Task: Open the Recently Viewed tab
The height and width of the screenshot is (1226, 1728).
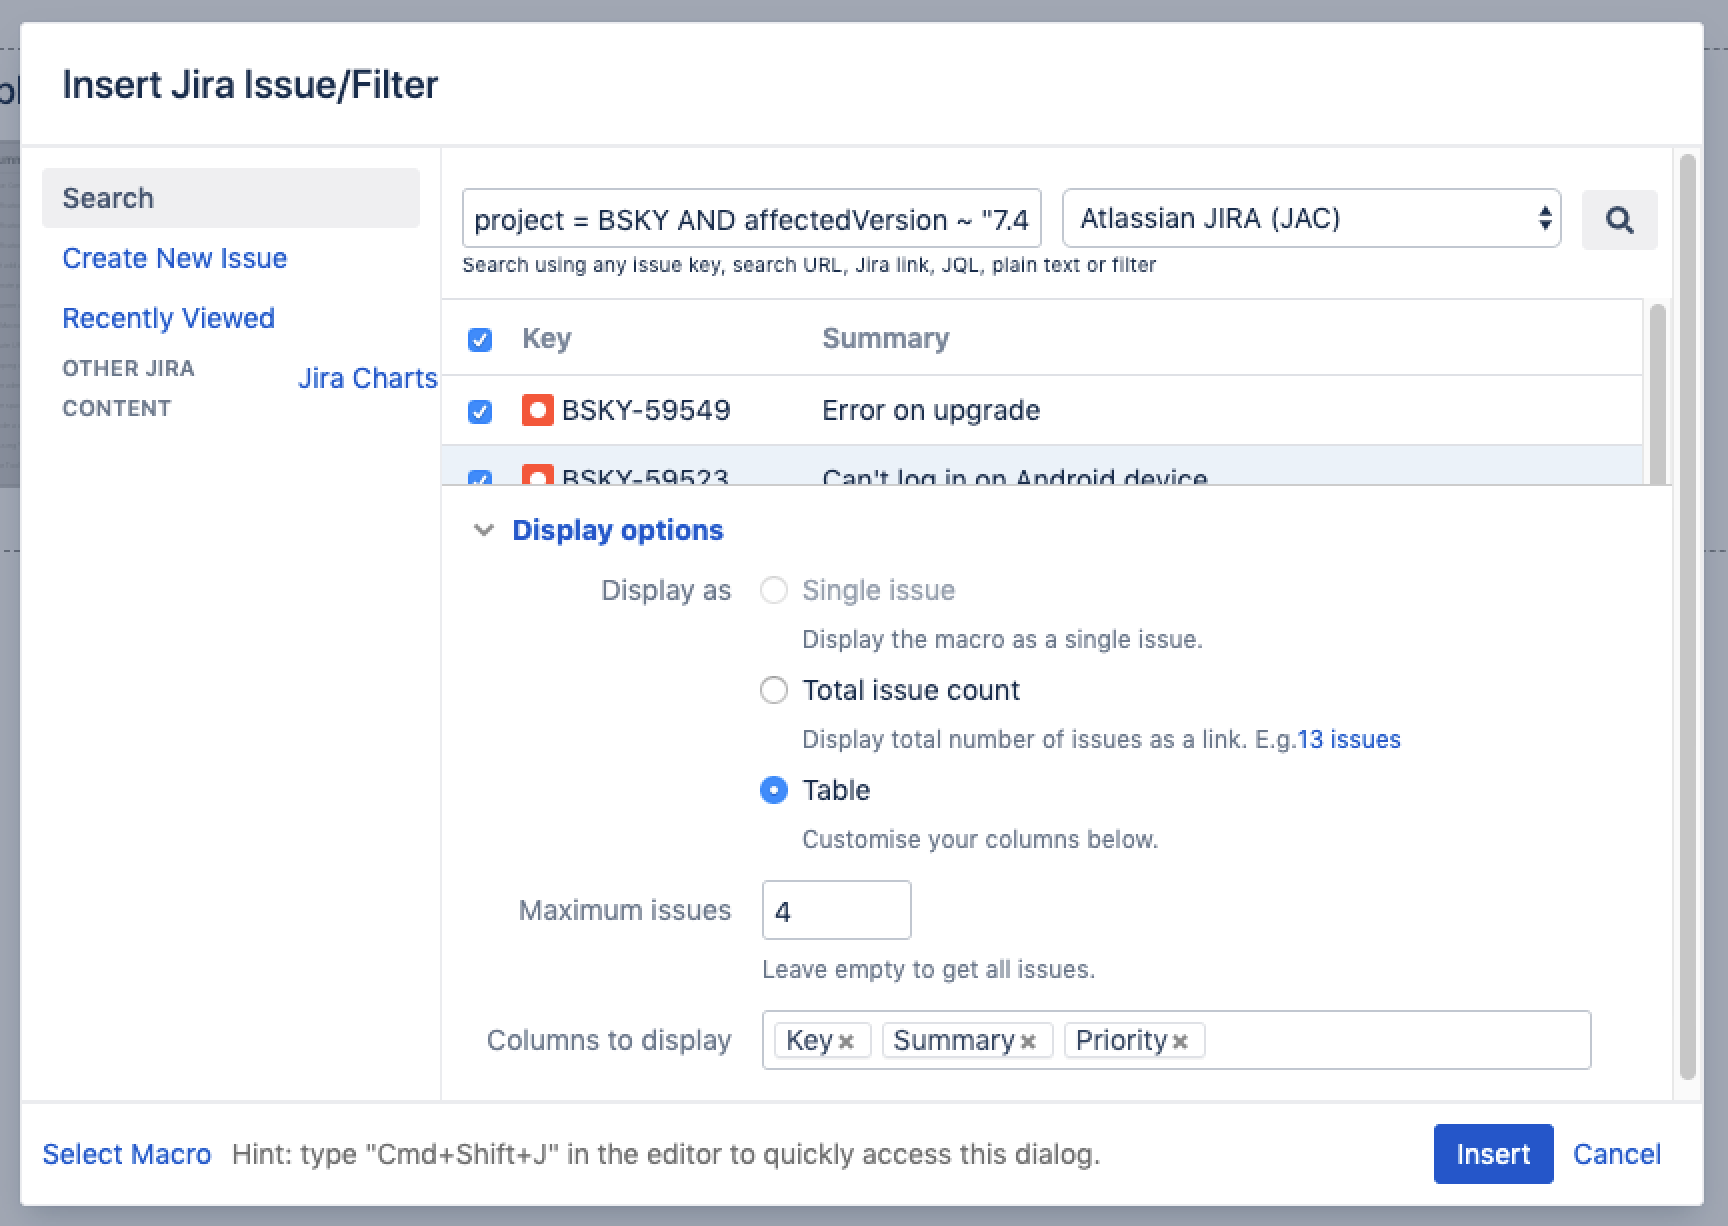Action: click(168, 318)
